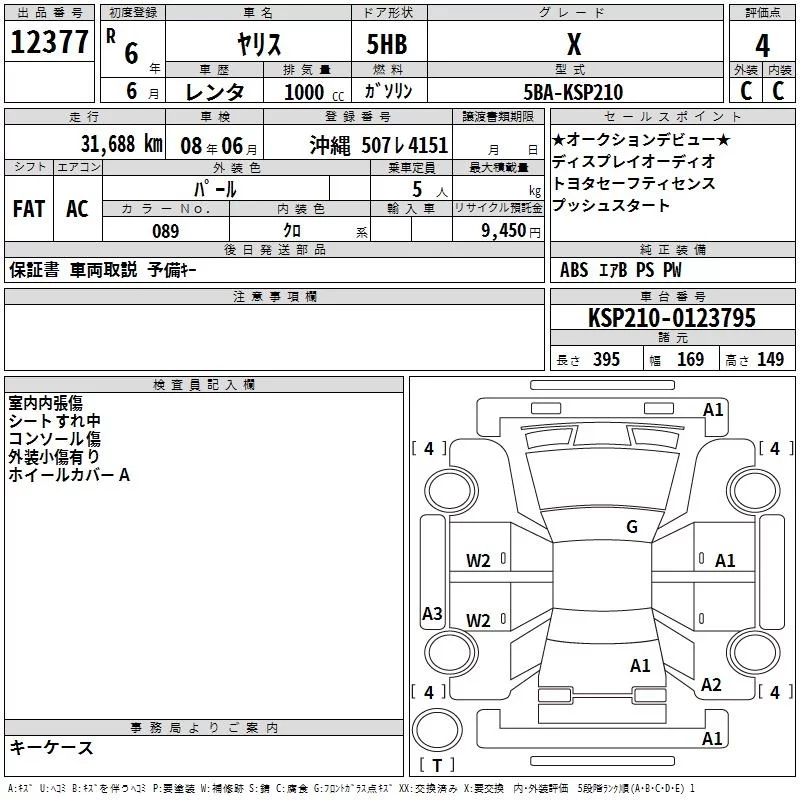This screenshot has height=800, width=800.
Task: Click the upper W2 door repair mark
Action: click(x=478, y=561)
